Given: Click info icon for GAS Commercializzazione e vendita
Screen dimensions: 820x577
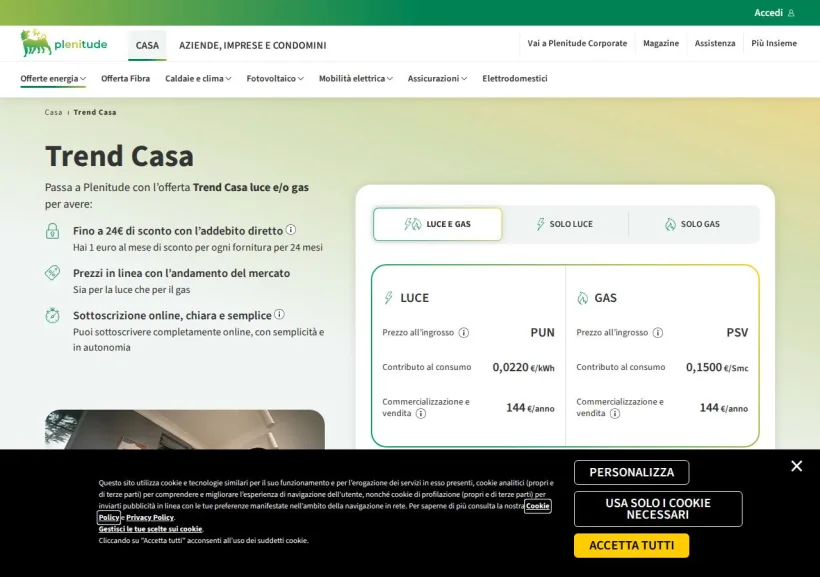Looking at the screenshot, I should [x=615, y=414].
